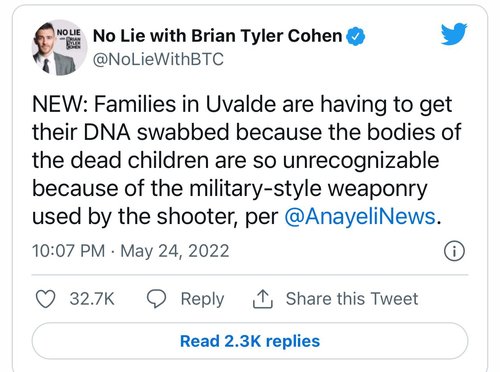Click the Share this Tweet text
500x372 pixels.
coord(352,298)
